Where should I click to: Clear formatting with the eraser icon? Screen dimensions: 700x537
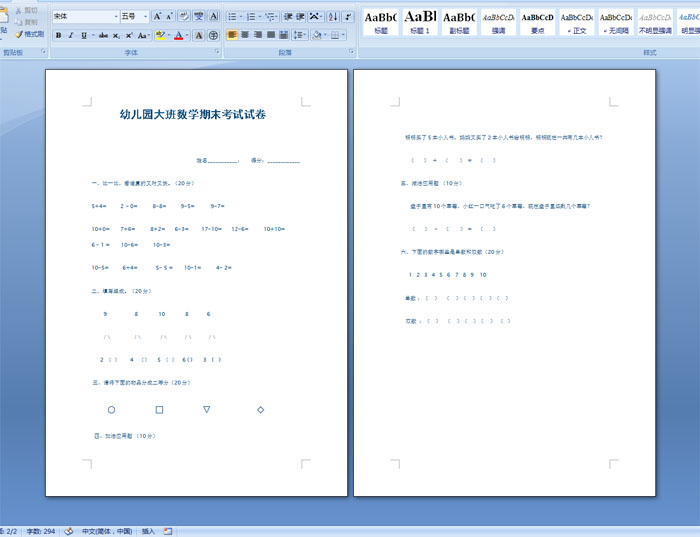[x=184, y=17]
